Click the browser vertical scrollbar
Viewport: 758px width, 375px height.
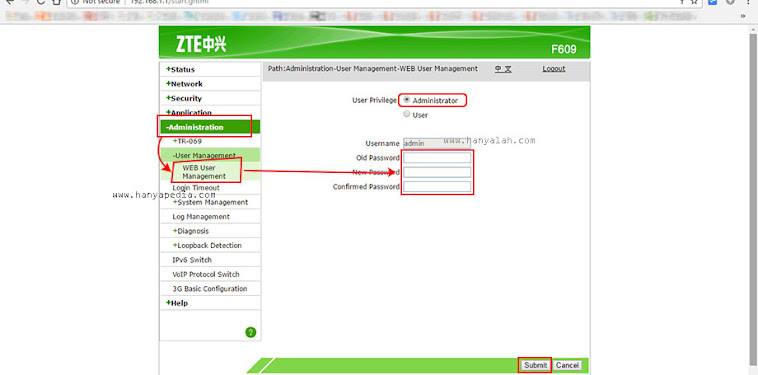point(753,201)
